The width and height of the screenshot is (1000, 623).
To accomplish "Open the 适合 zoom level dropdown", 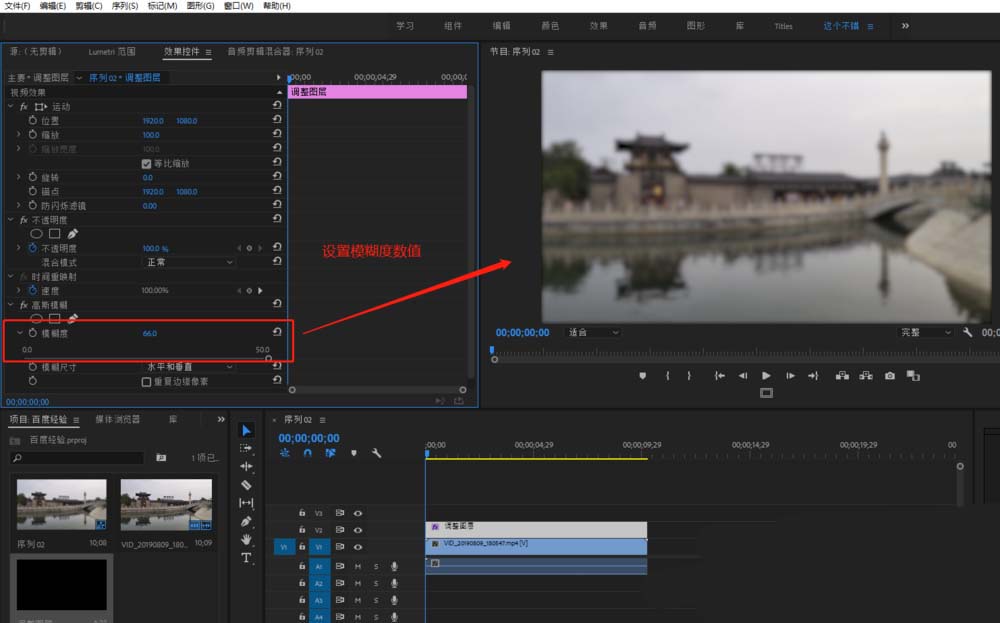I will [x=593, y=332].
